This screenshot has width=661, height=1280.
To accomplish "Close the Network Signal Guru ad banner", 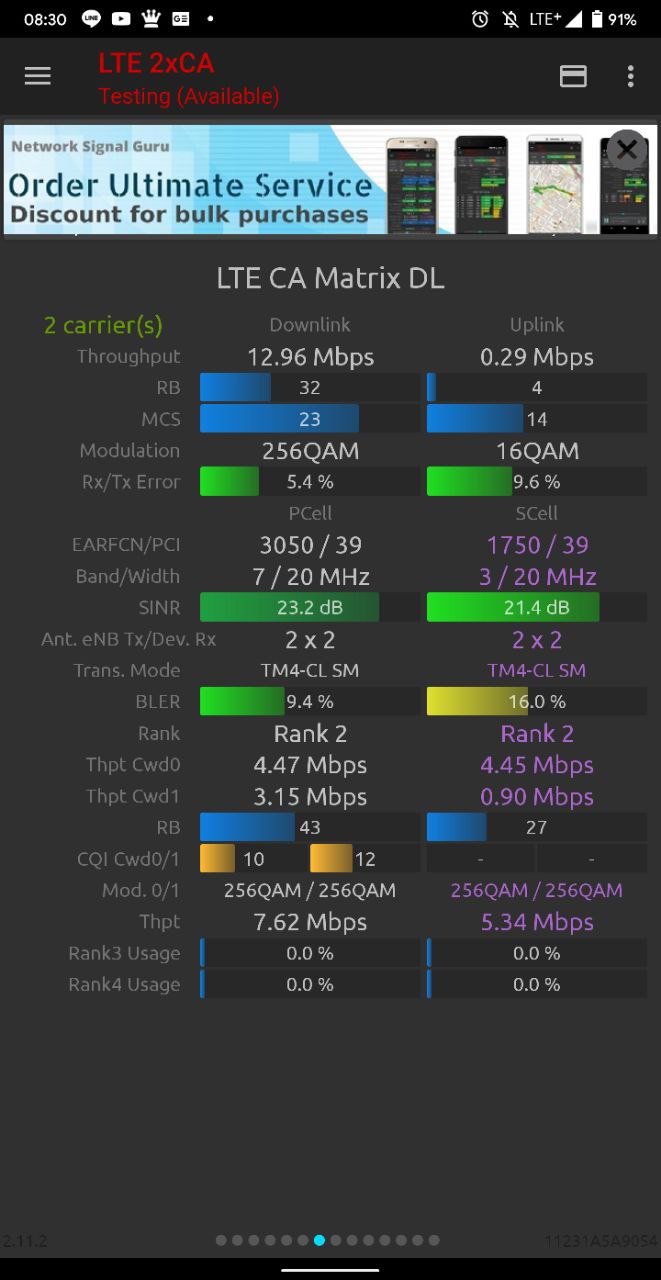I will 627,150.
